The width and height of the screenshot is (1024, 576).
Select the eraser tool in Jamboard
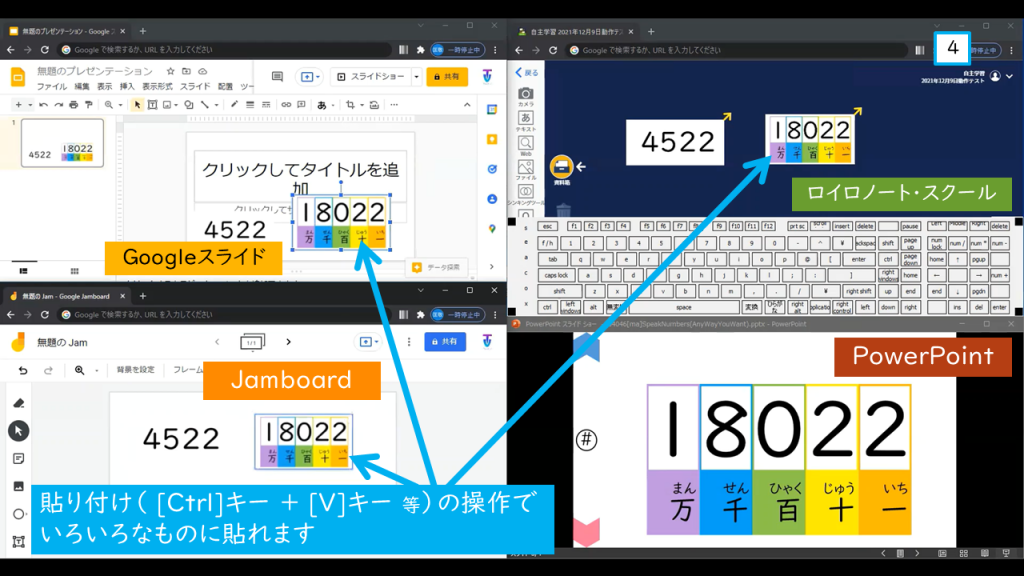(x=18, y=404)
